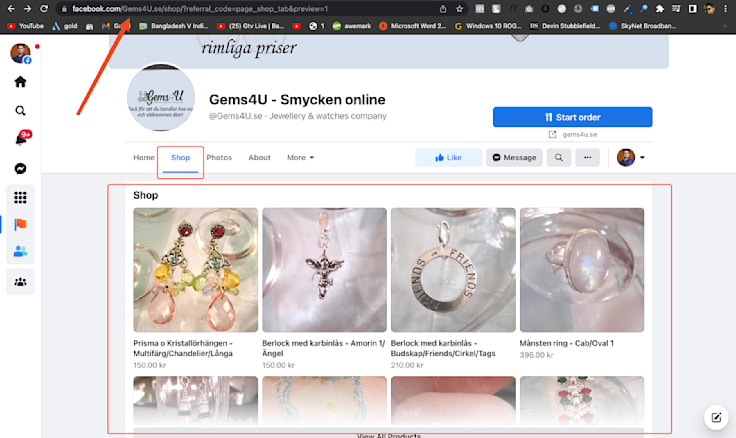
Task: Open the 'Gtv Live' bookmark
Action: (251, 26)
